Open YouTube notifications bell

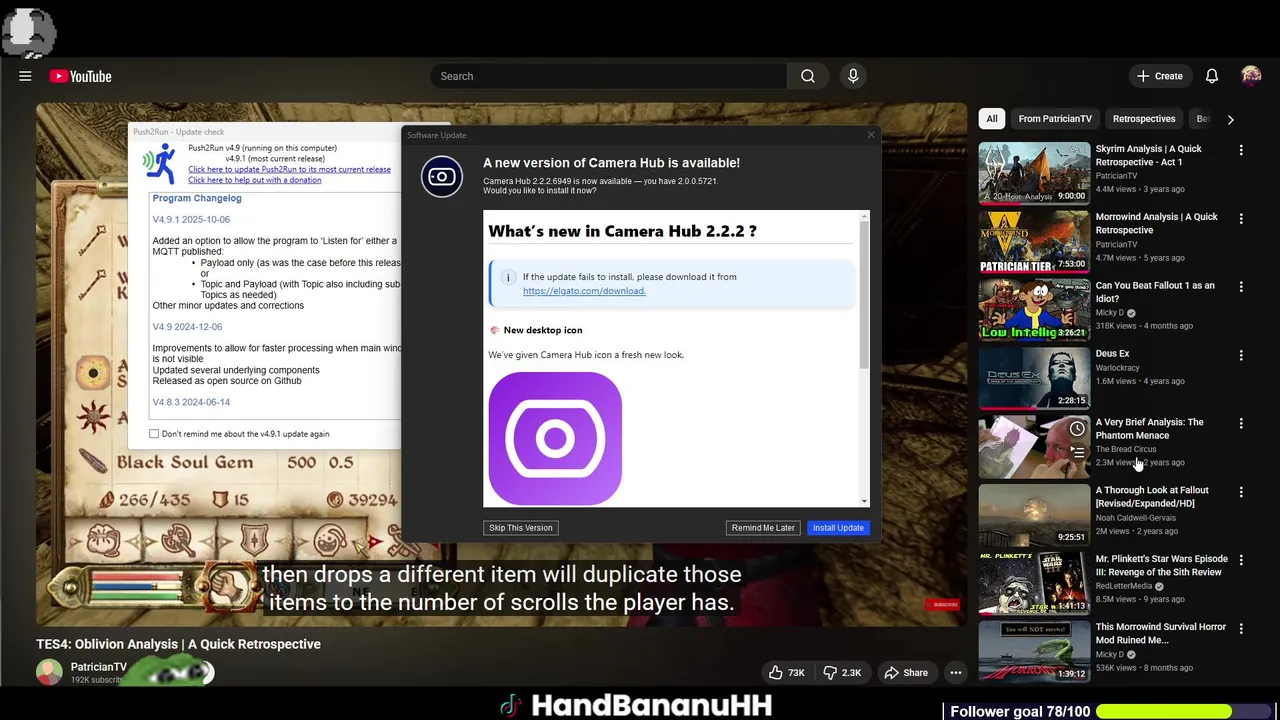(x=1212, y=76)
